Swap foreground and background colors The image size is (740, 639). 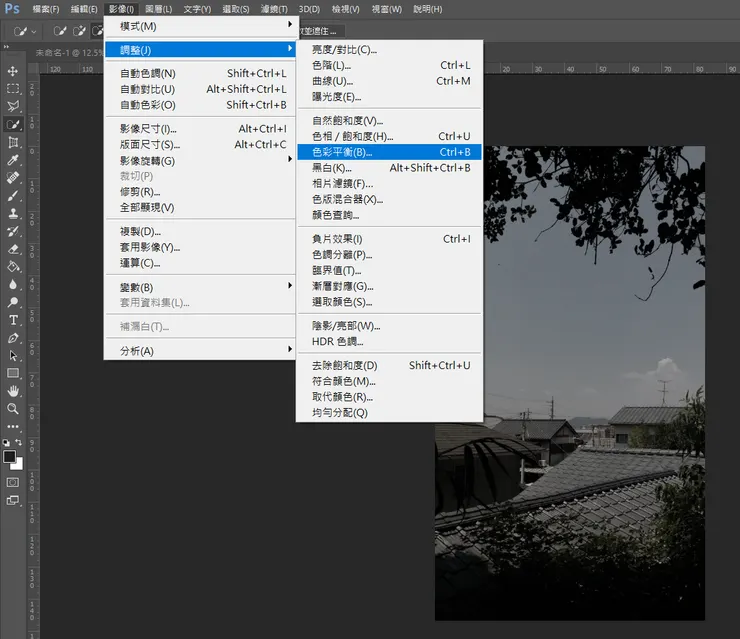(x=18, y=443)
